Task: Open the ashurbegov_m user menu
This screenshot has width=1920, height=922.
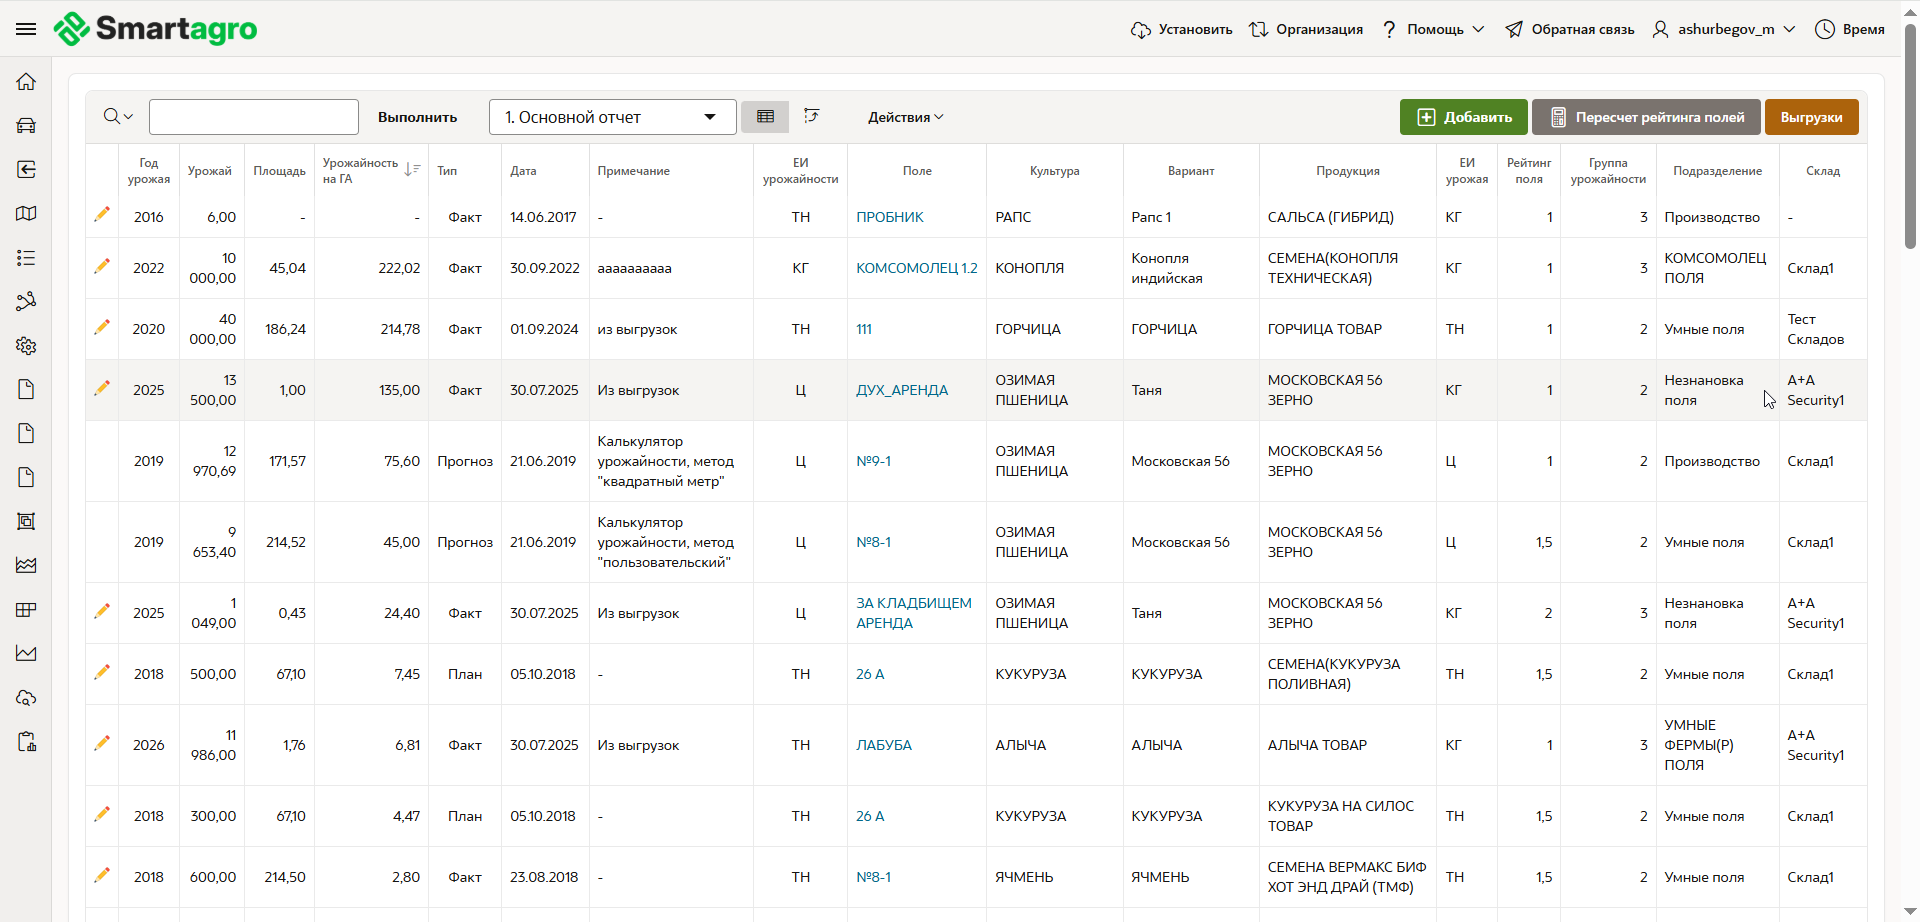Action: click(1724, 29)
